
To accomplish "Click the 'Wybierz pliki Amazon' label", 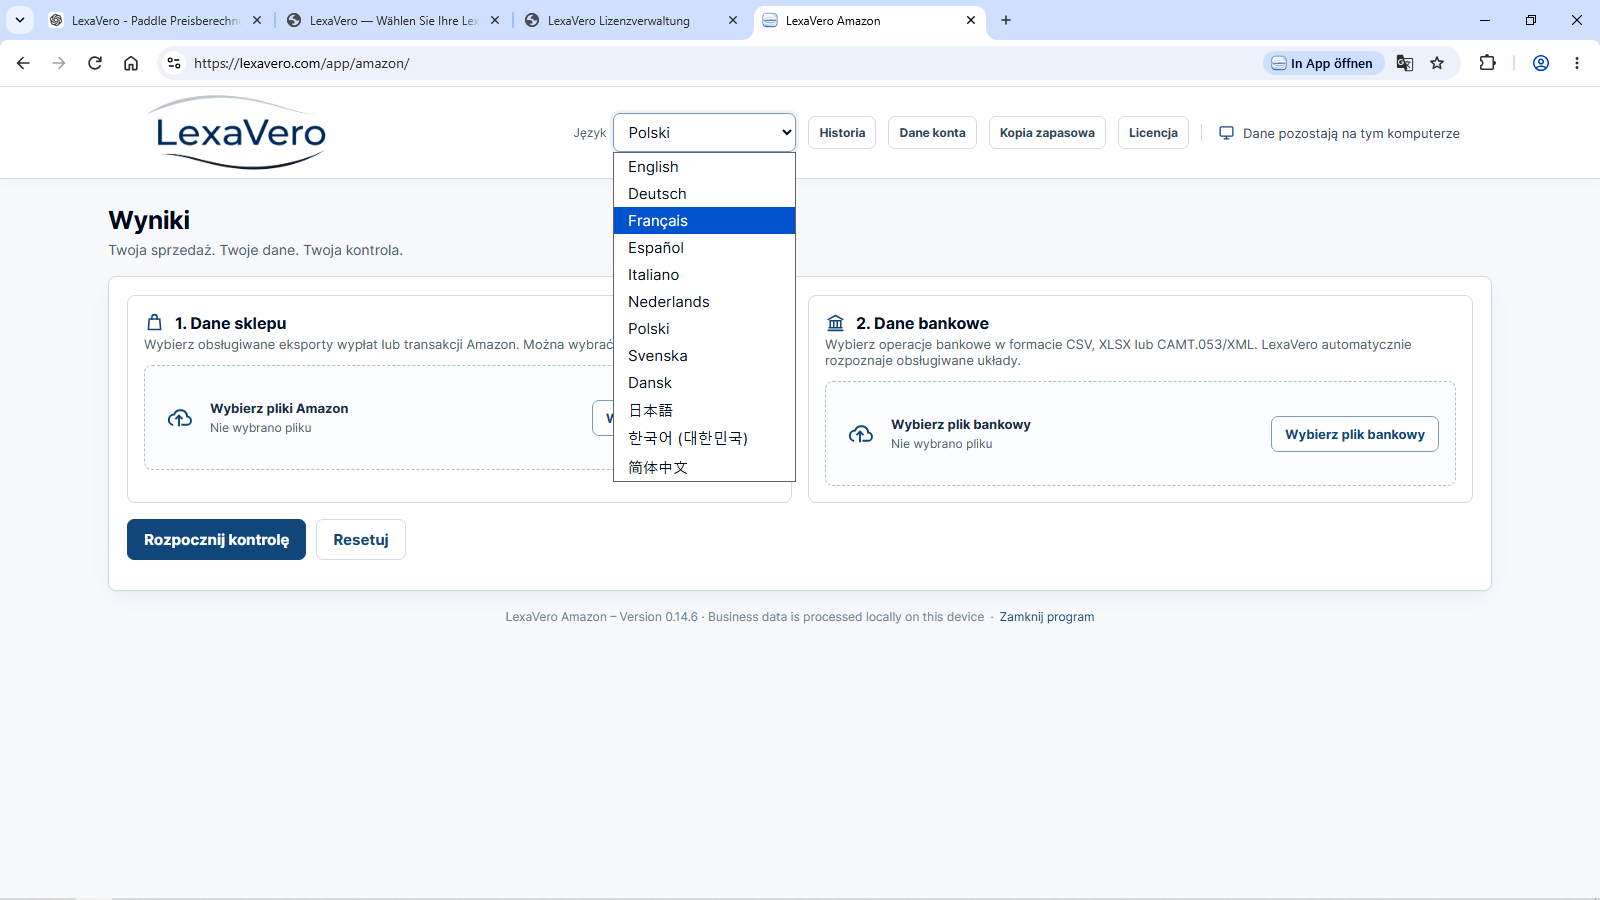I will pyautogui.click(x=279, y=408).
